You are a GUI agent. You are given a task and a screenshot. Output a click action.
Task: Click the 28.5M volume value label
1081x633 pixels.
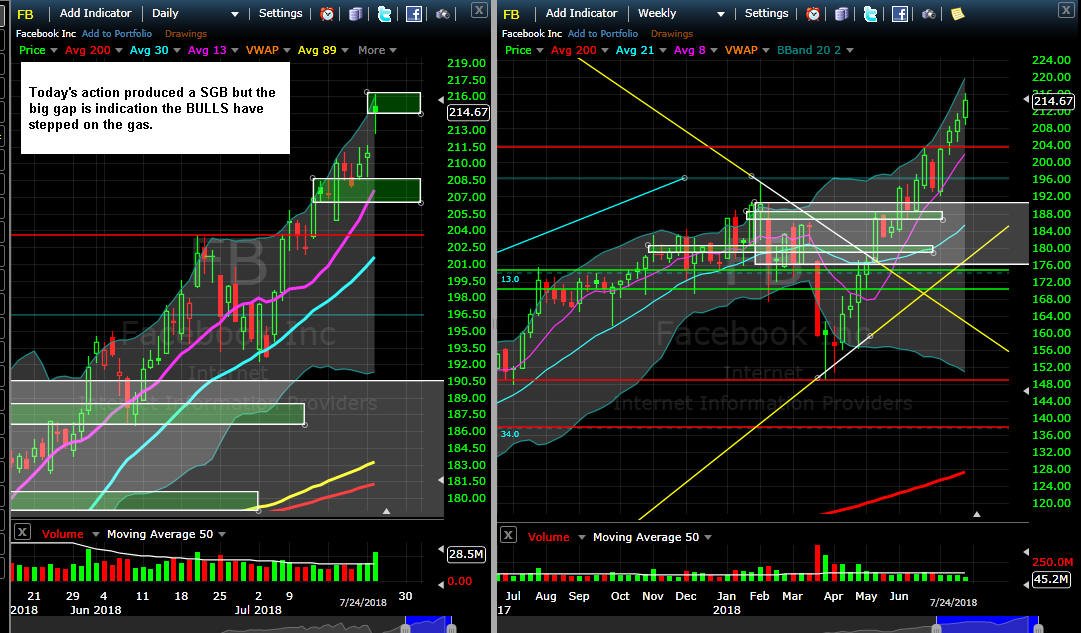(467, 554)
